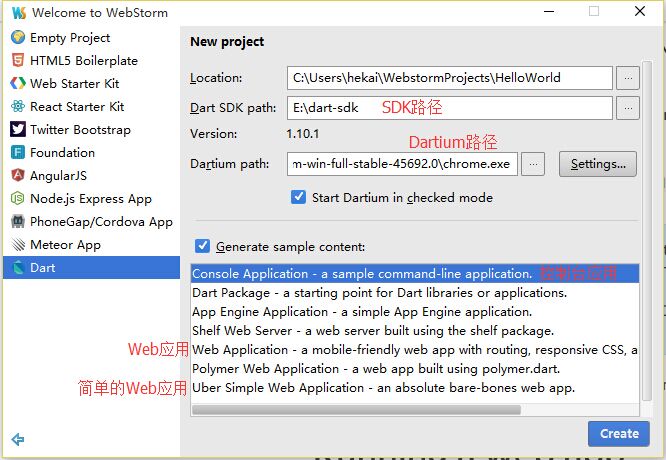This screenshot has height=460, width=666.
Task: Select Twitter Bootstrap template
Action: point(91,129)
